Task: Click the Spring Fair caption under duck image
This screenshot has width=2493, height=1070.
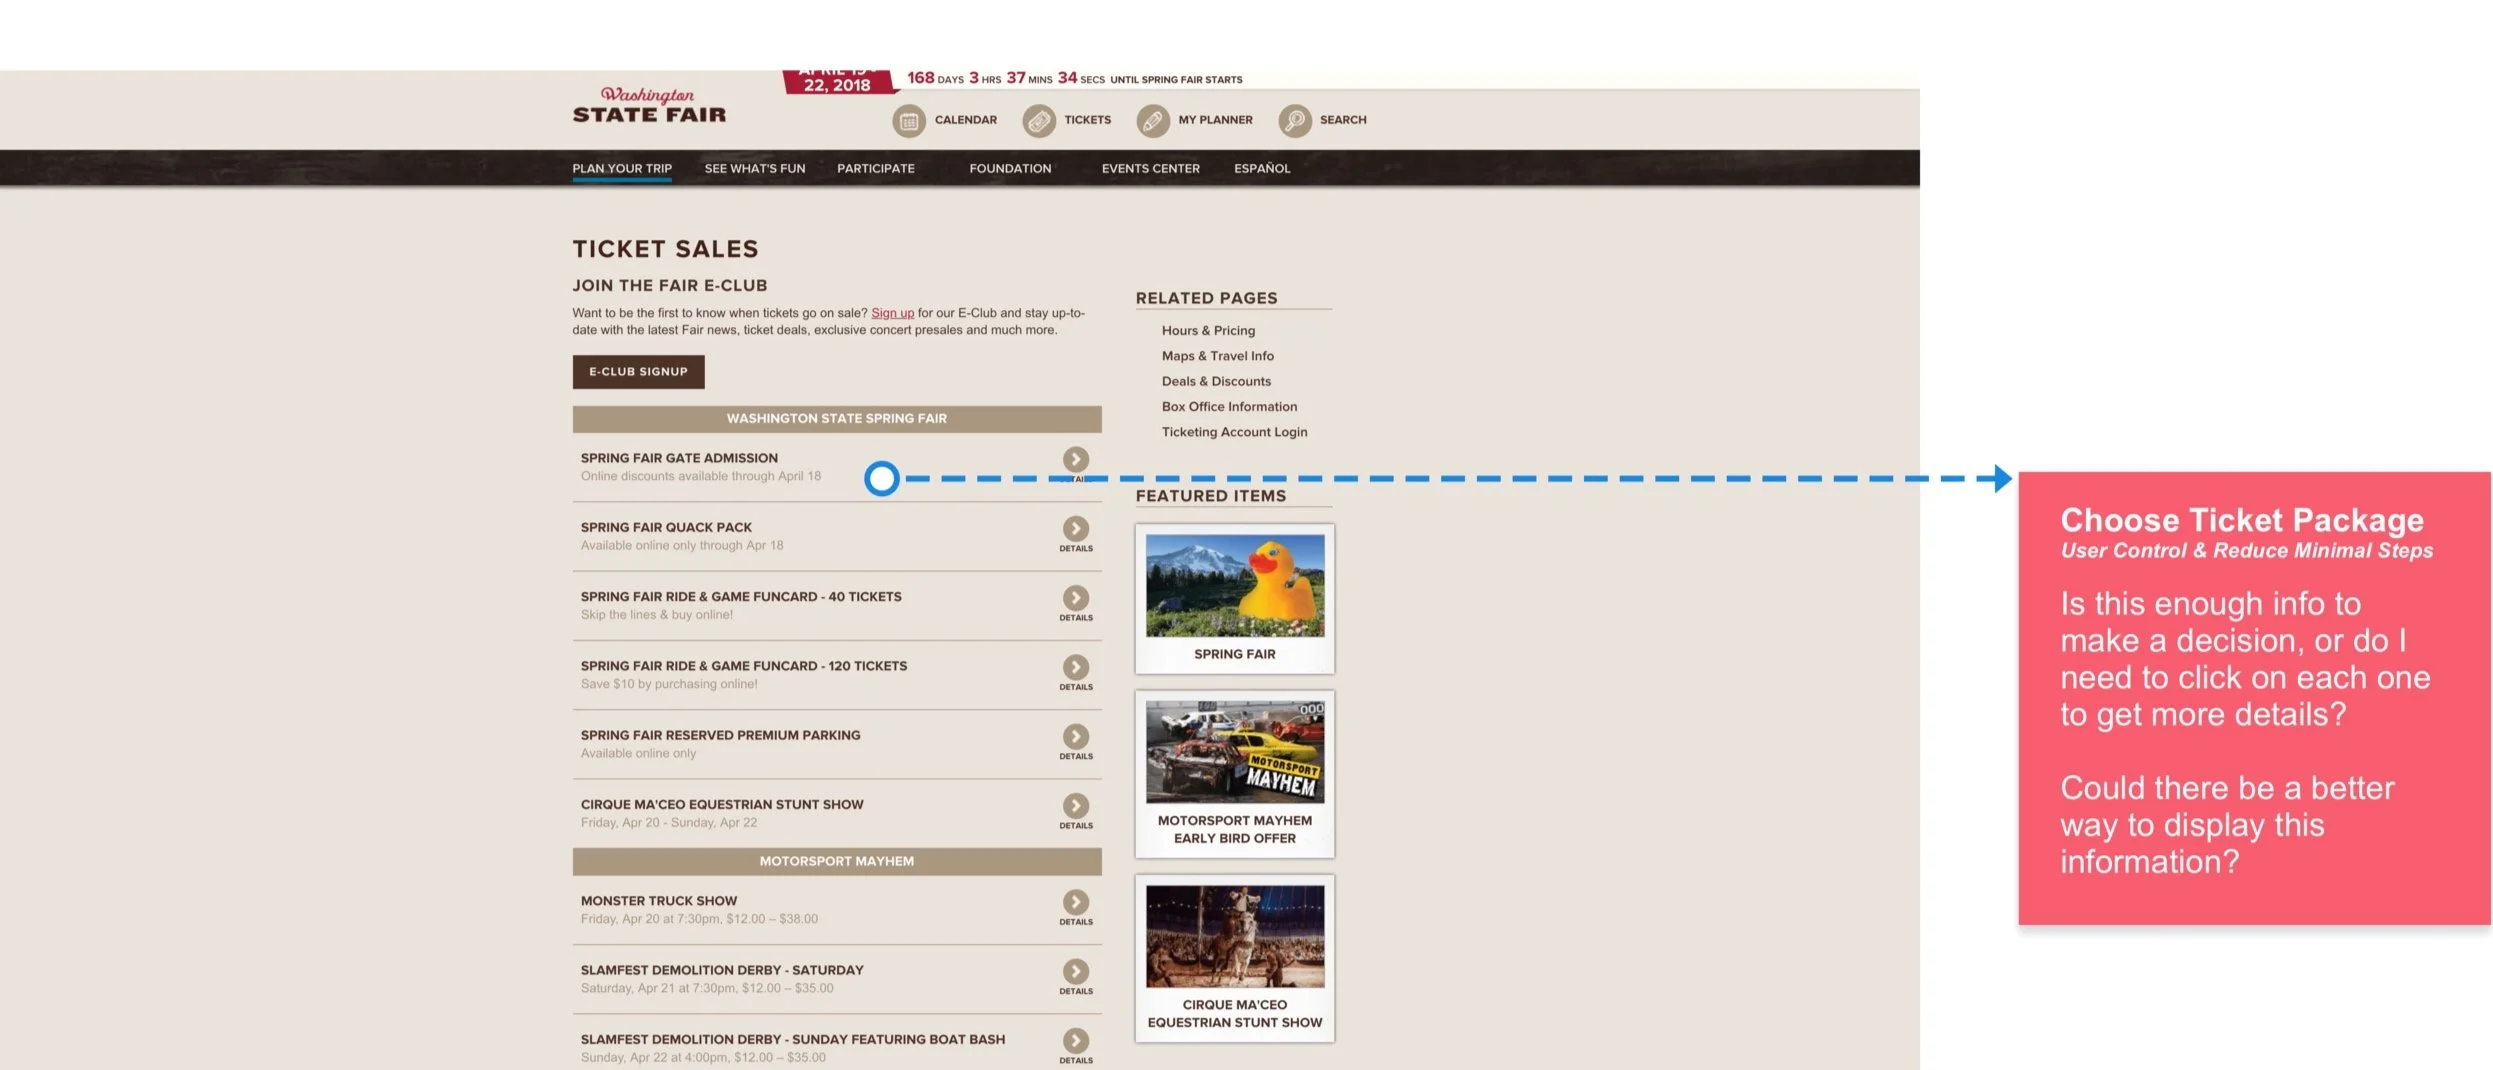Action: point(1235,654)
